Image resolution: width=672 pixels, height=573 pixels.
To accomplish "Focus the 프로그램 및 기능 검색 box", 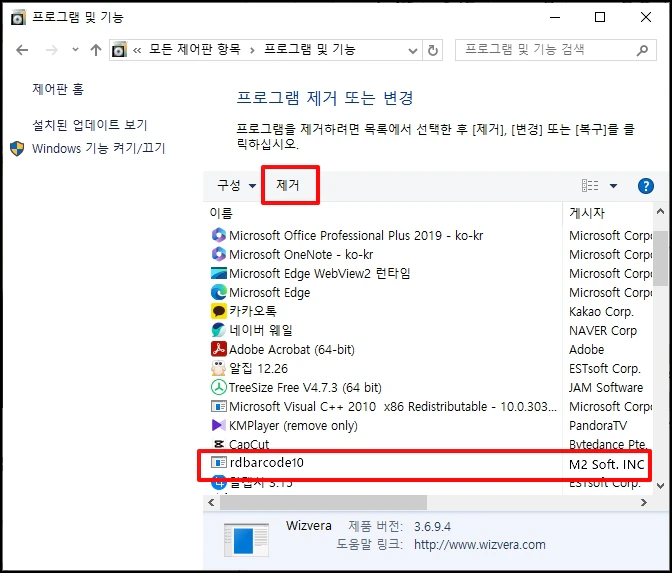I will point(555,50).
